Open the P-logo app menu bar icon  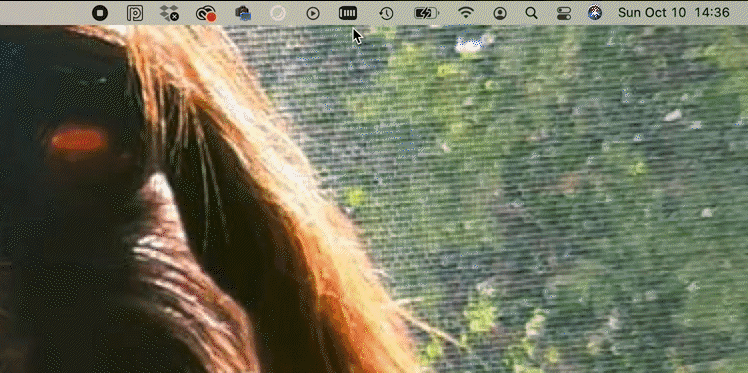pos(135,13)
